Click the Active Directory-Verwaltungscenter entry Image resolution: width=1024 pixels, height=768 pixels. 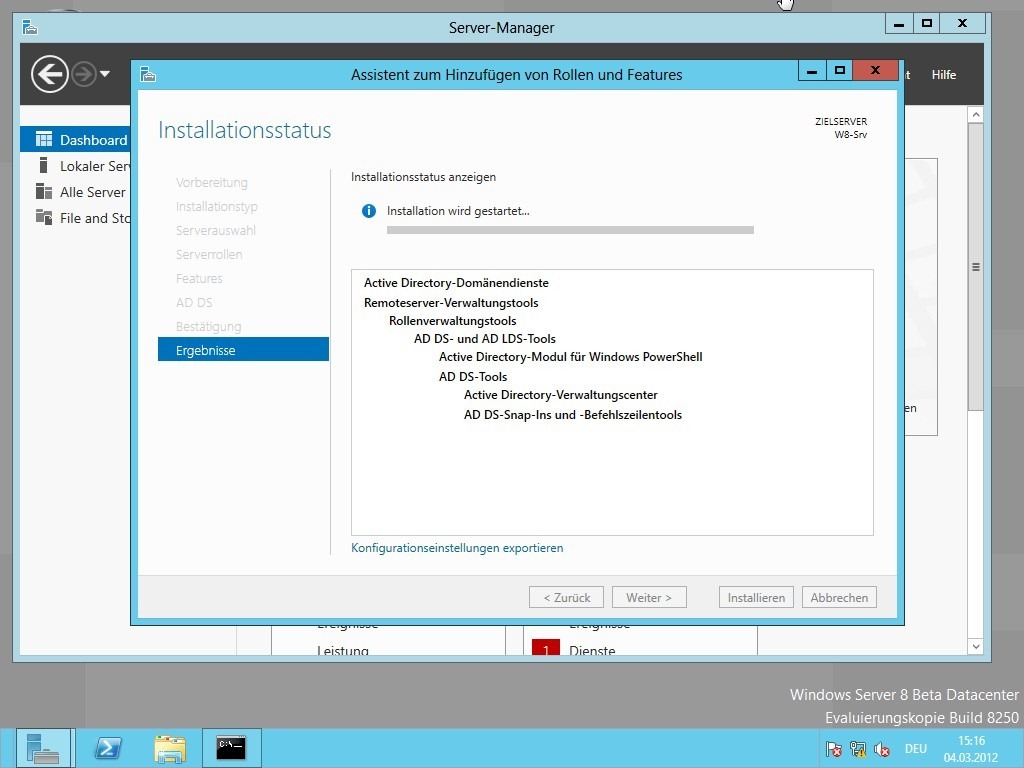click(x=560, y=395)
